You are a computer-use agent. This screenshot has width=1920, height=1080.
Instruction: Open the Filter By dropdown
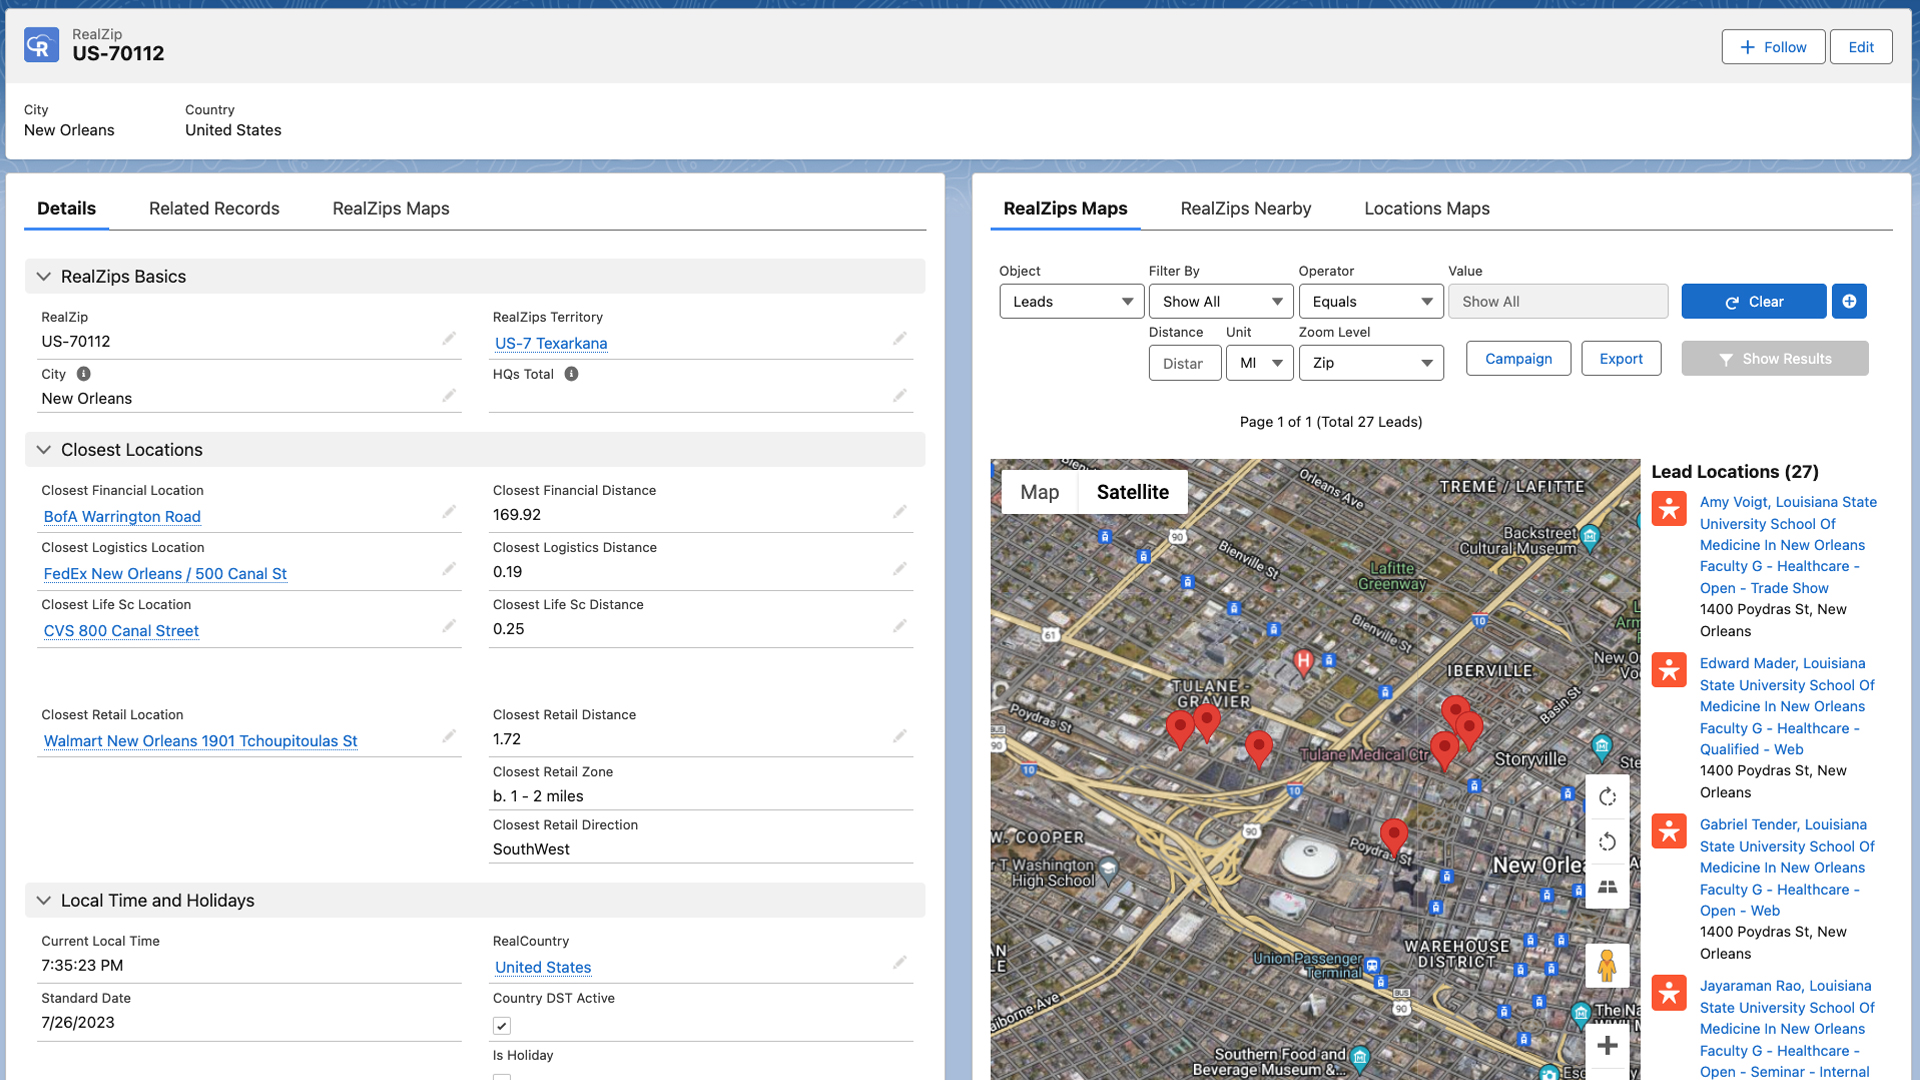pyautogui.click(x=1221, y=302)
